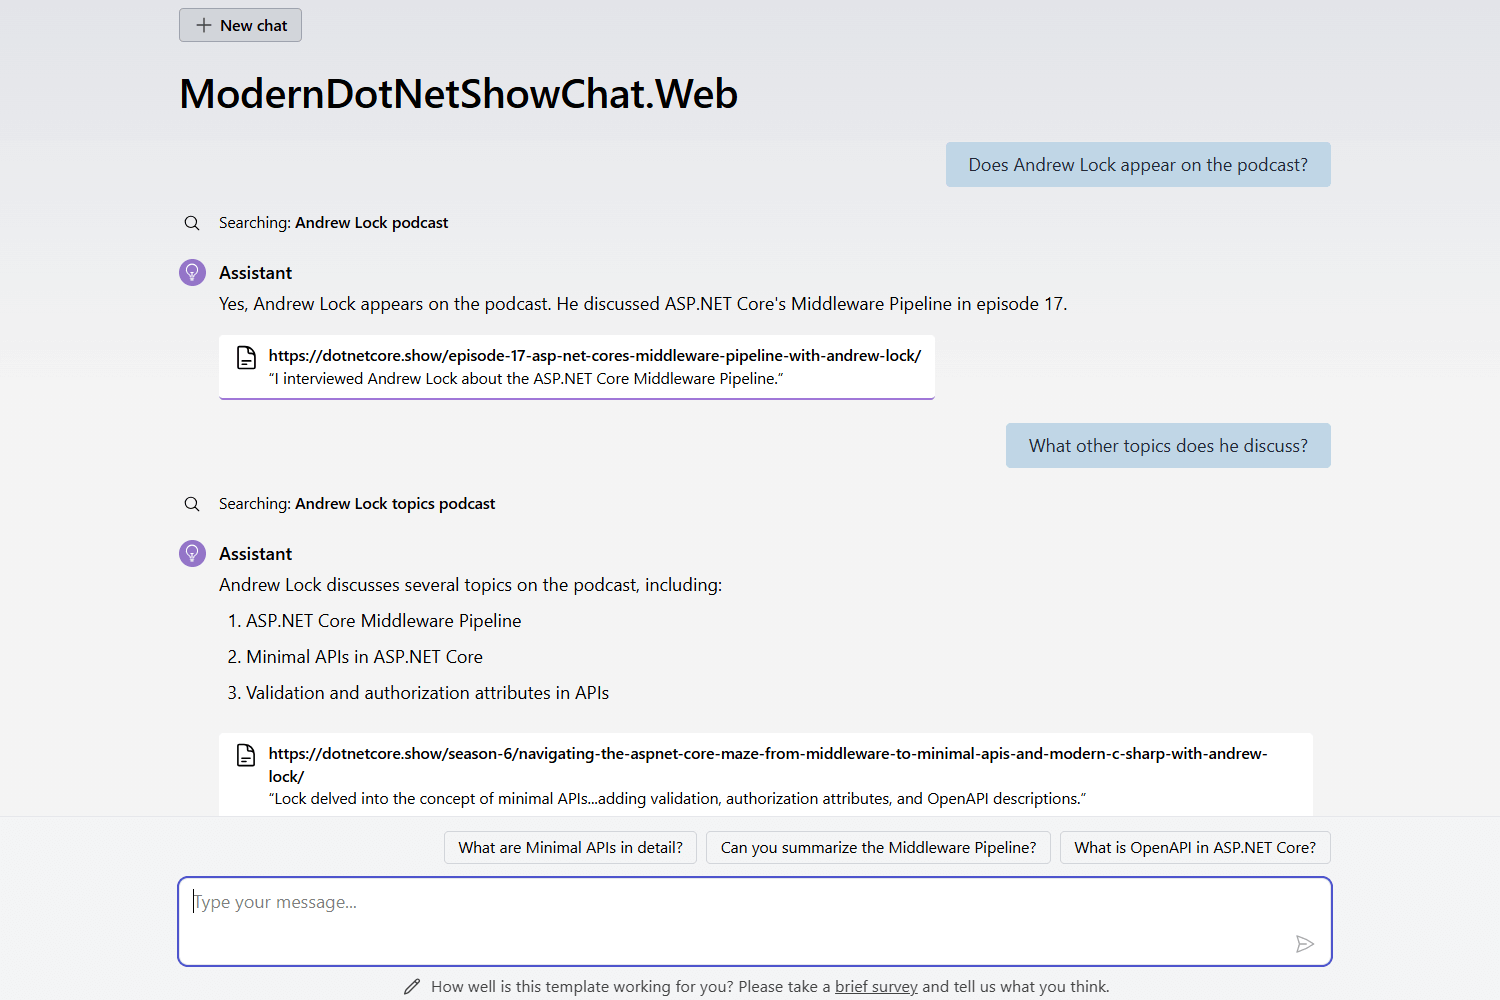Click the send message arrow icon

pyautogui.click(x=1304, y=943)
